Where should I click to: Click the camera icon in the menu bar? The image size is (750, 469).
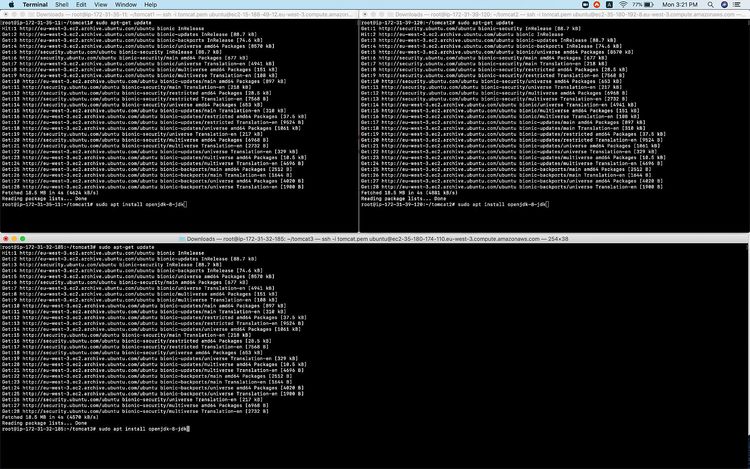click(585, 4)
